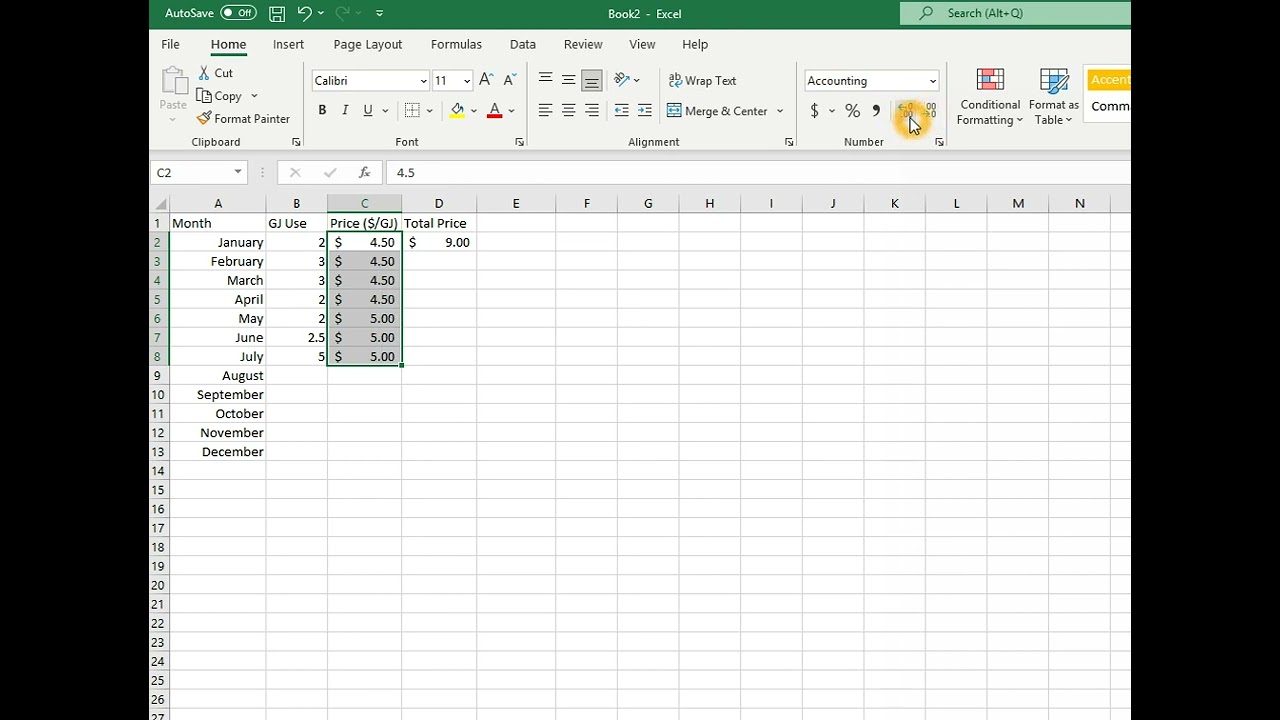Switch to the Data tab
The image size is (1280, 720).
pos(523,44)
